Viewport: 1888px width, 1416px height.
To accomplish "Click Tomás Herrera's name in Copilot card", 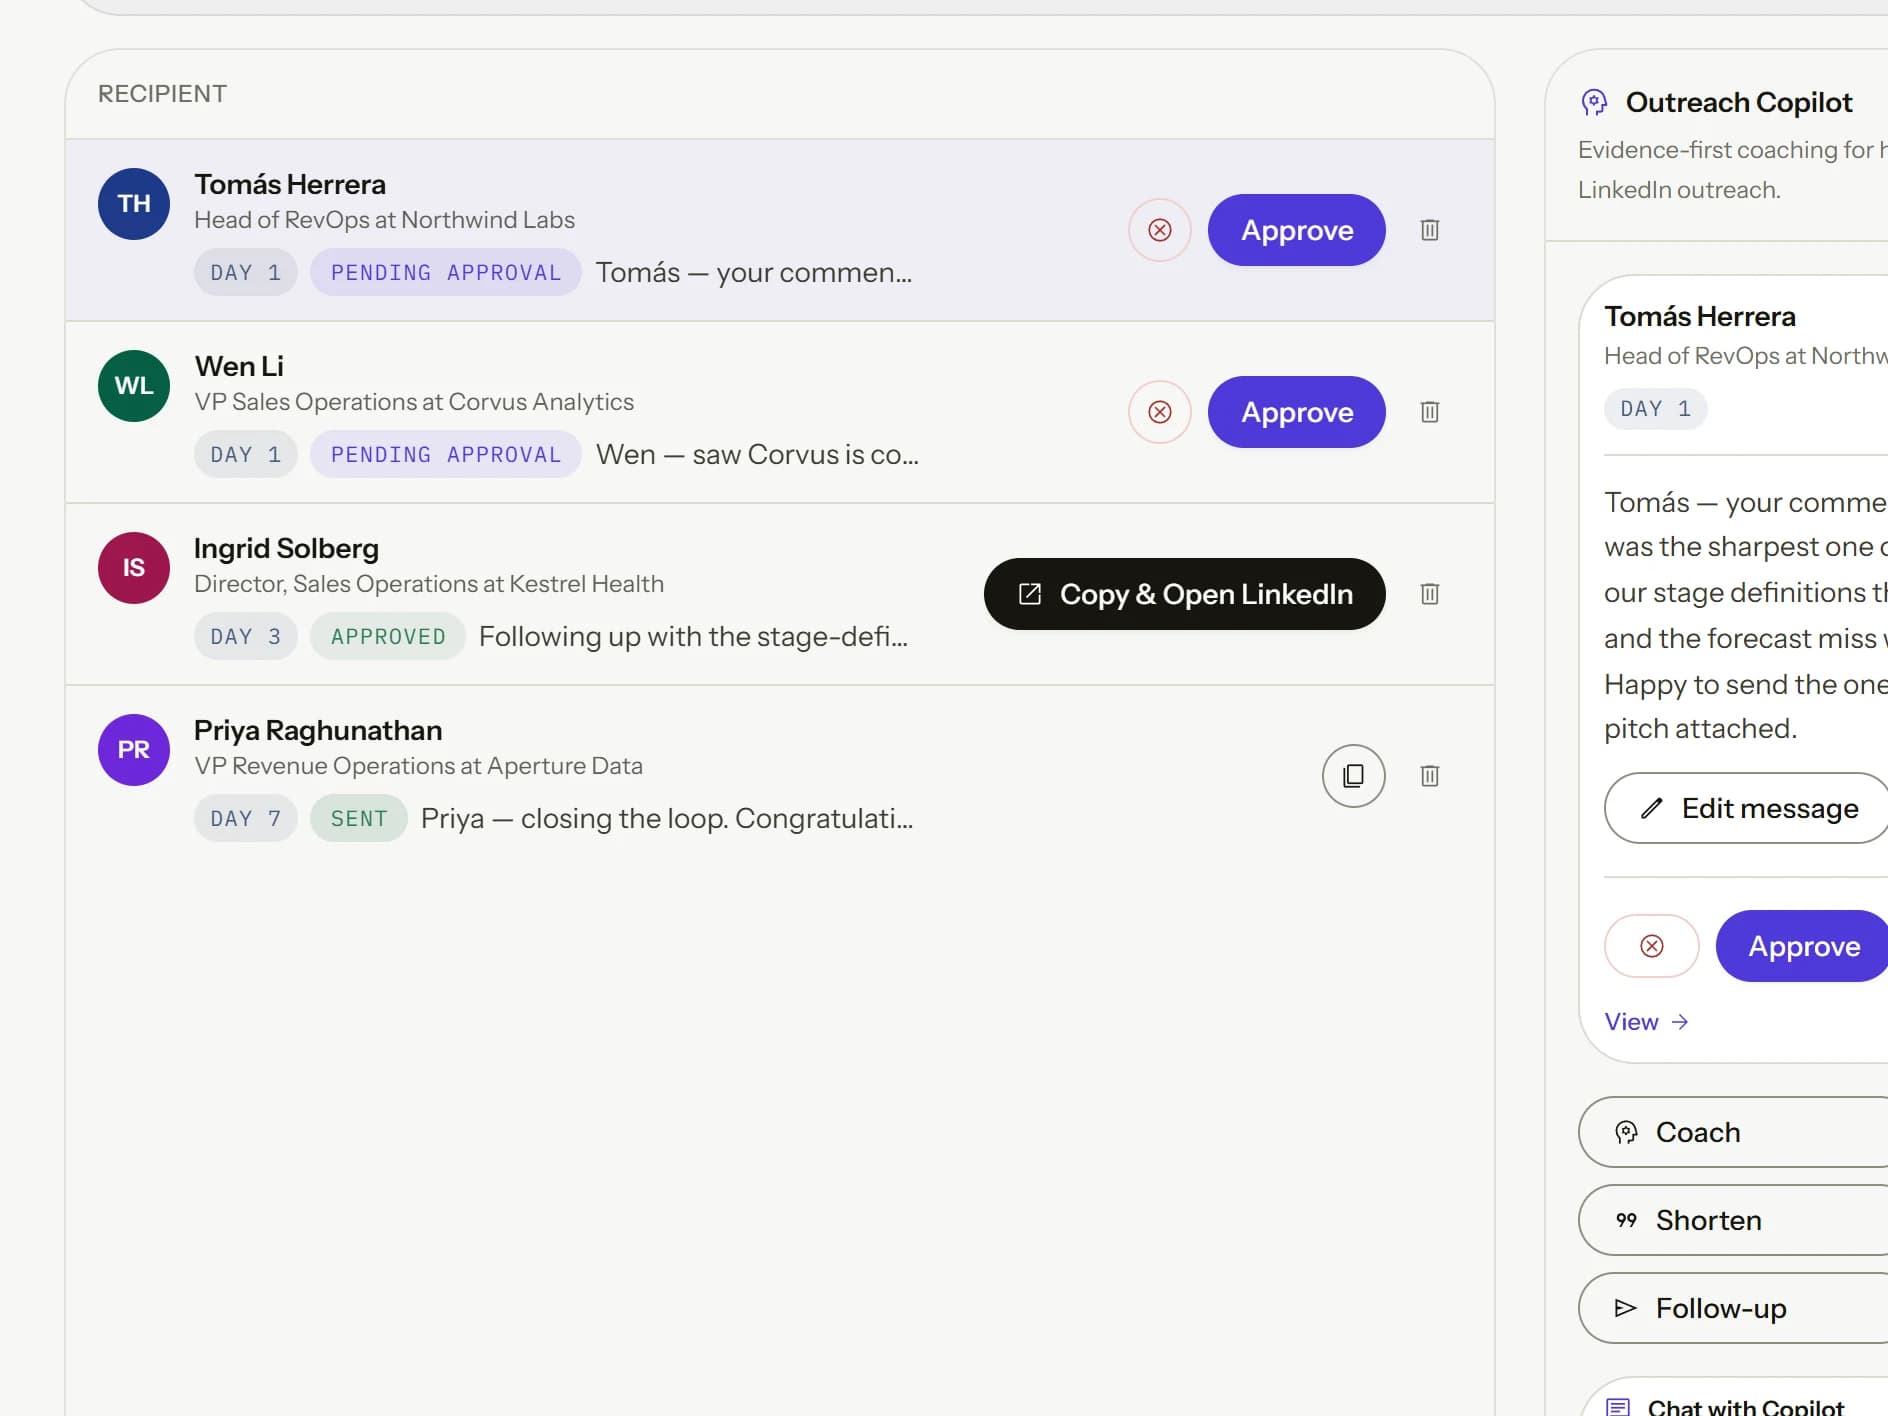I will [x=1700, y=317].
